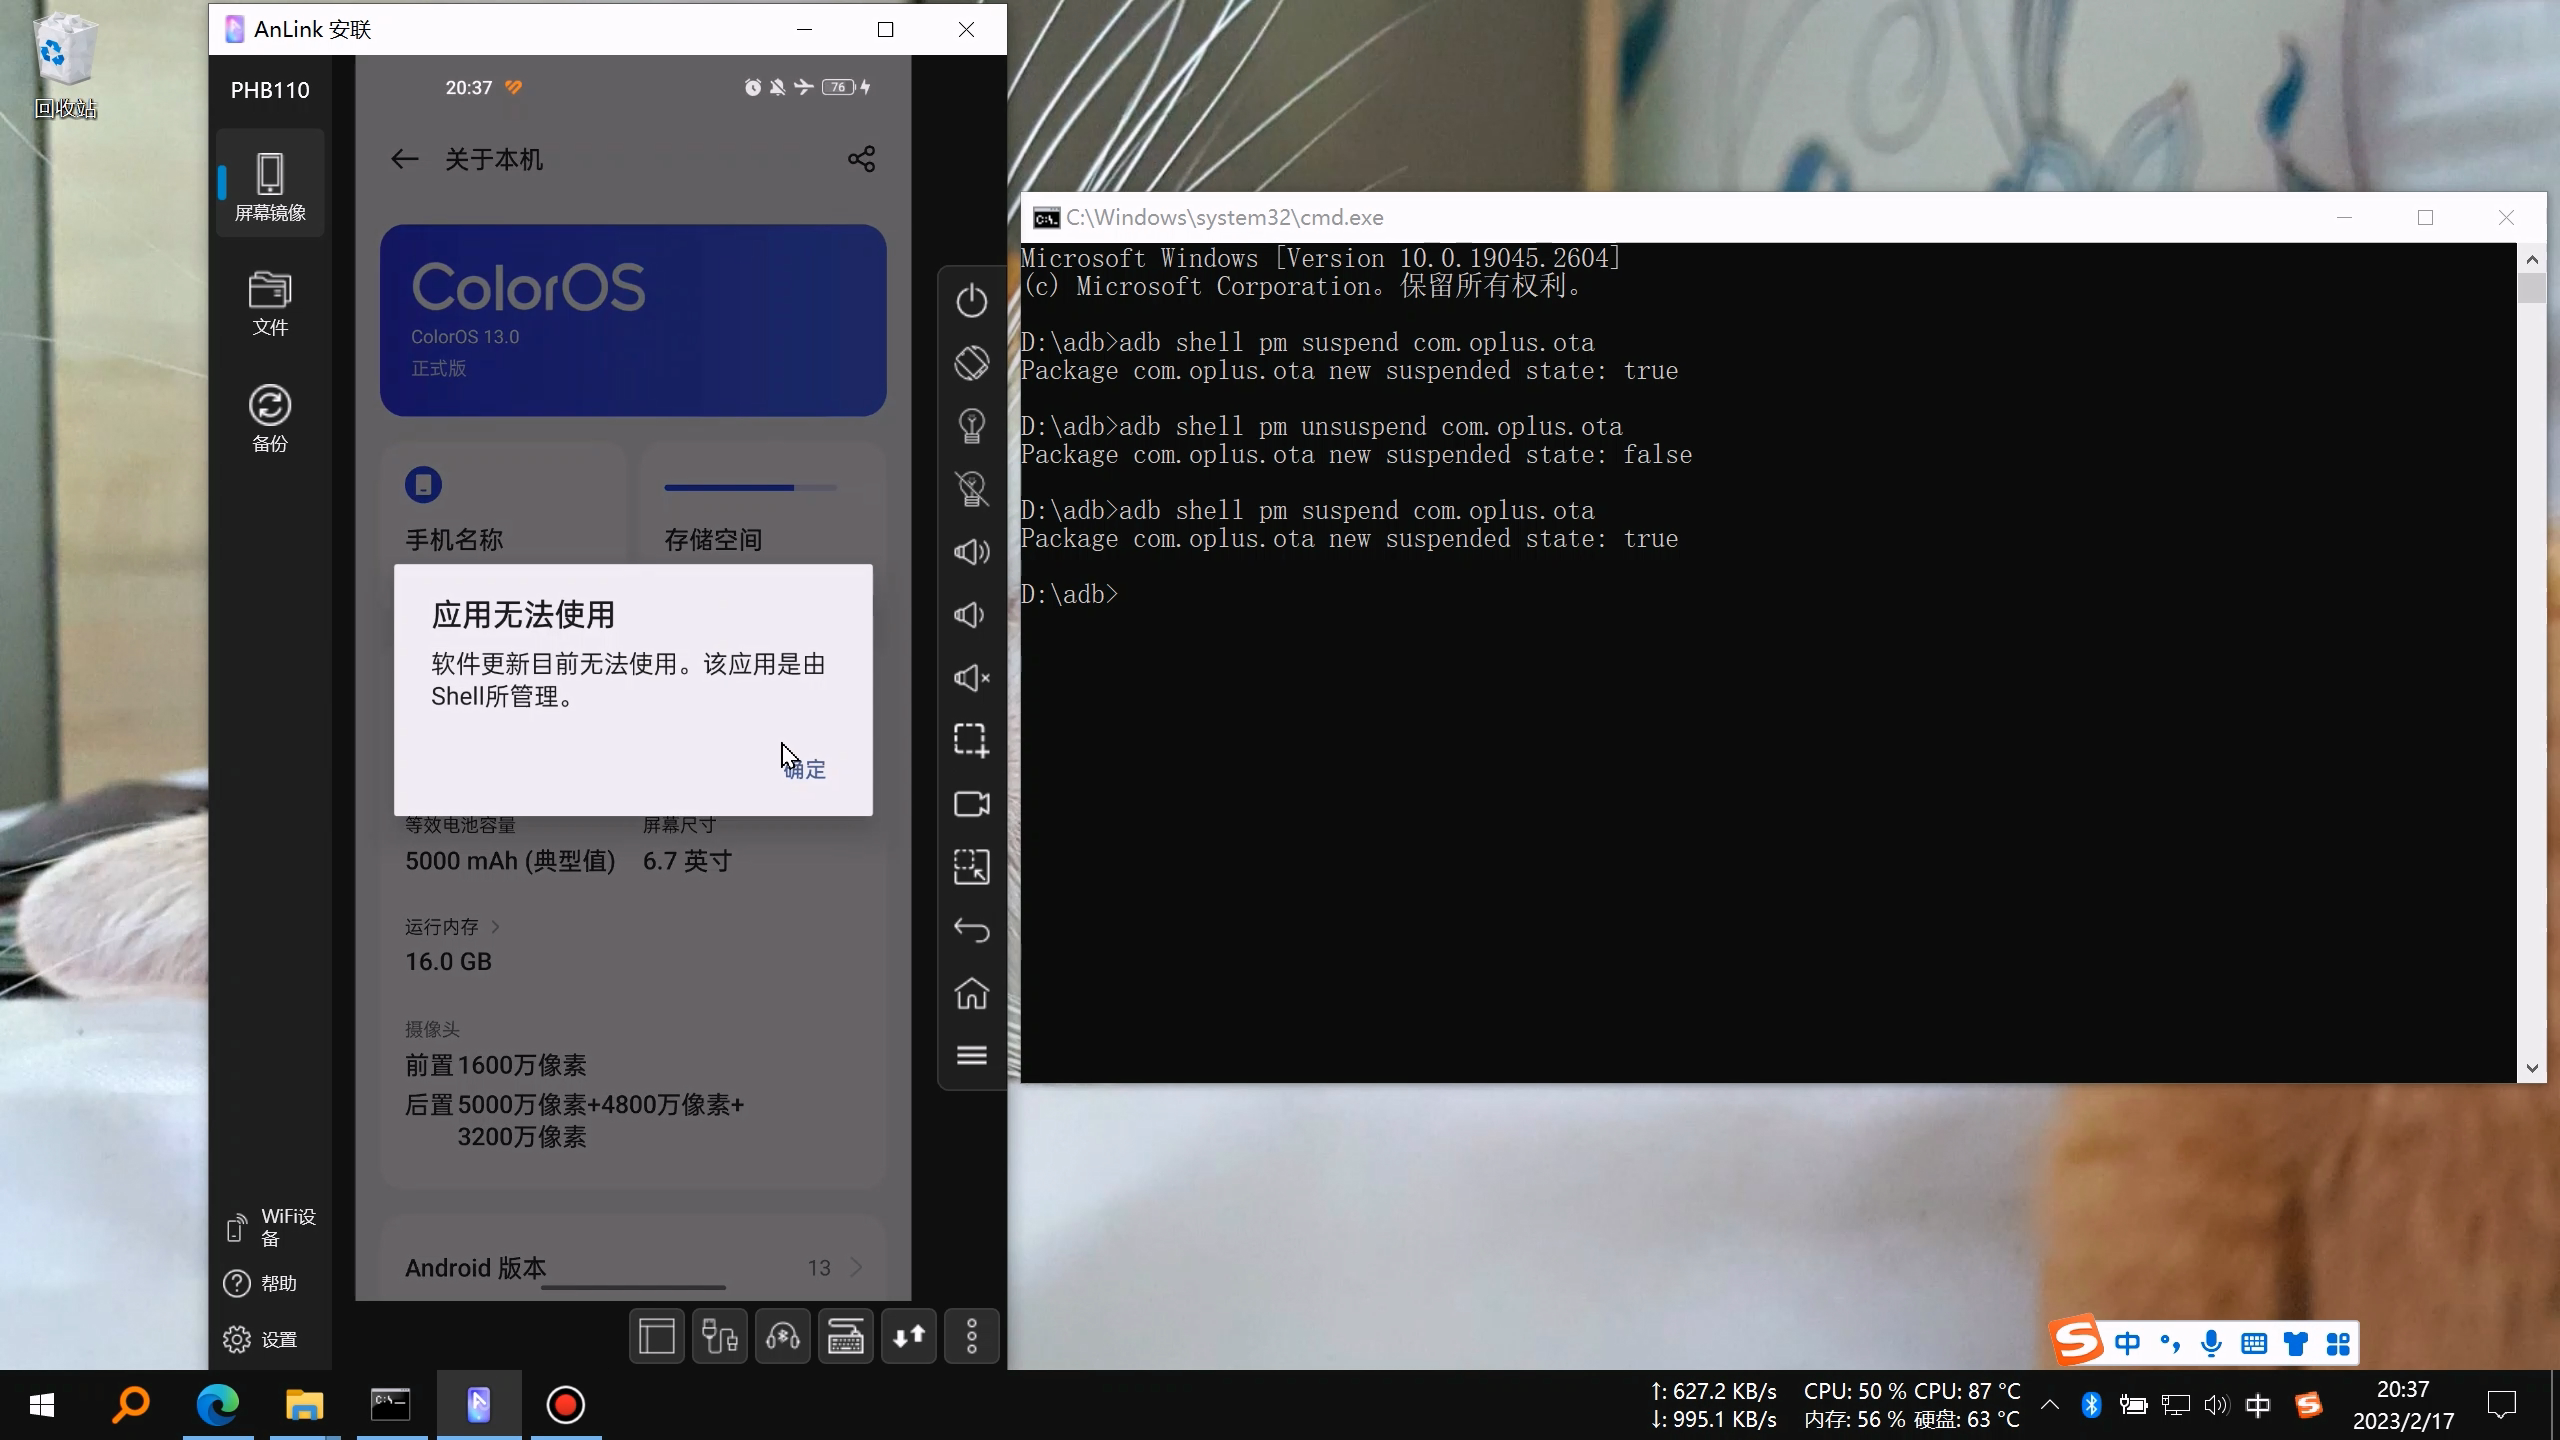Turn on the phone screen light bulb icon

[971, 426]
